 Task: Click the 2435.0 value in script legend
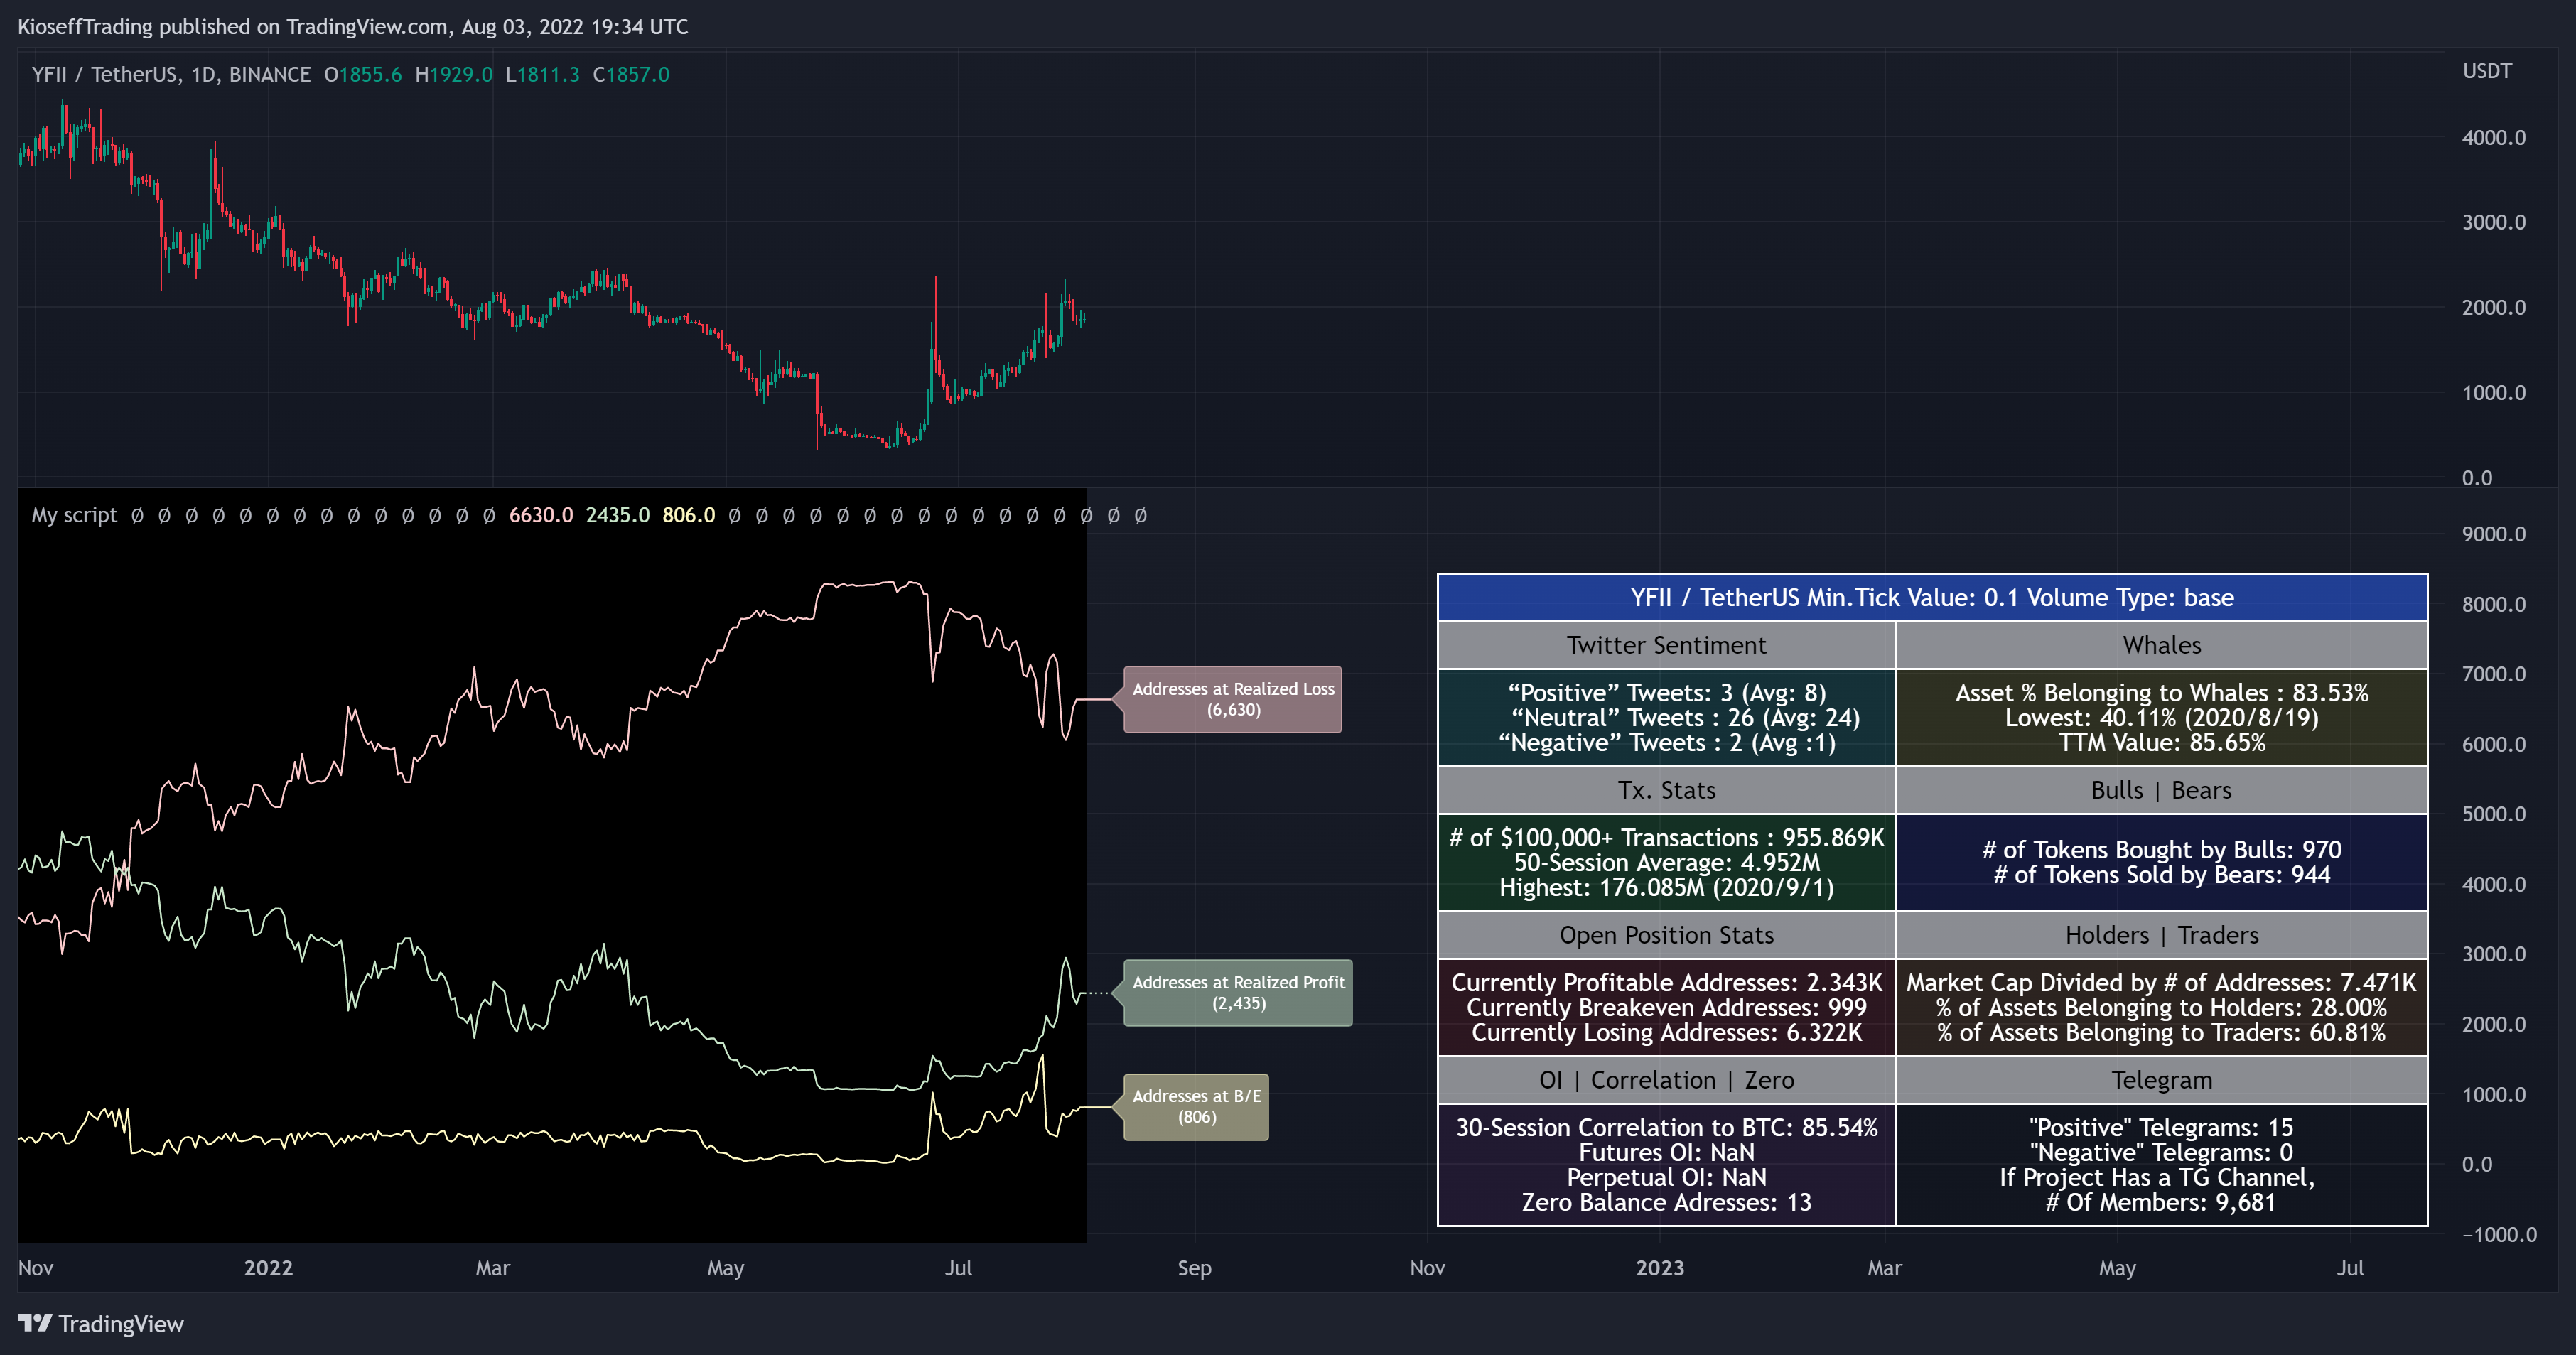click(x=617, y=515)
